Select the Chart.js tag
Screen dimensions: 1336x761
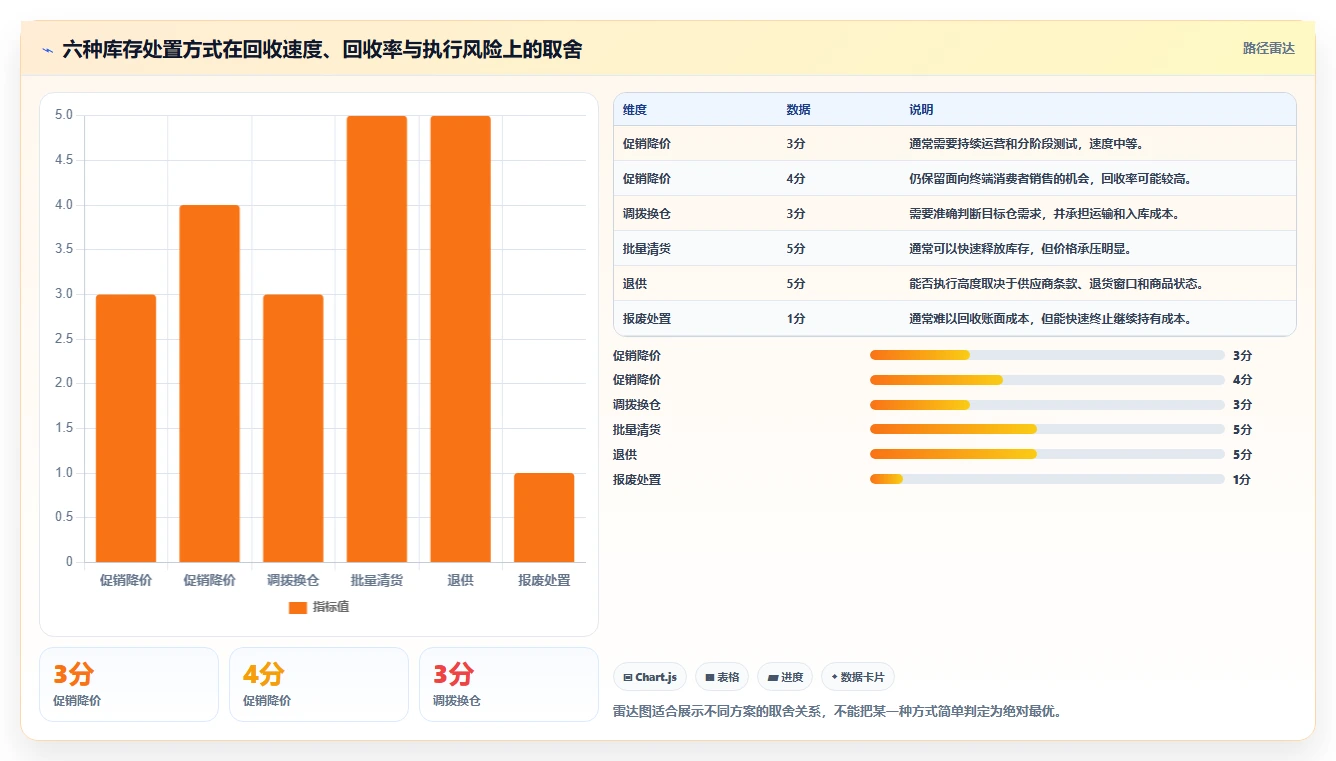click(650, 677)
